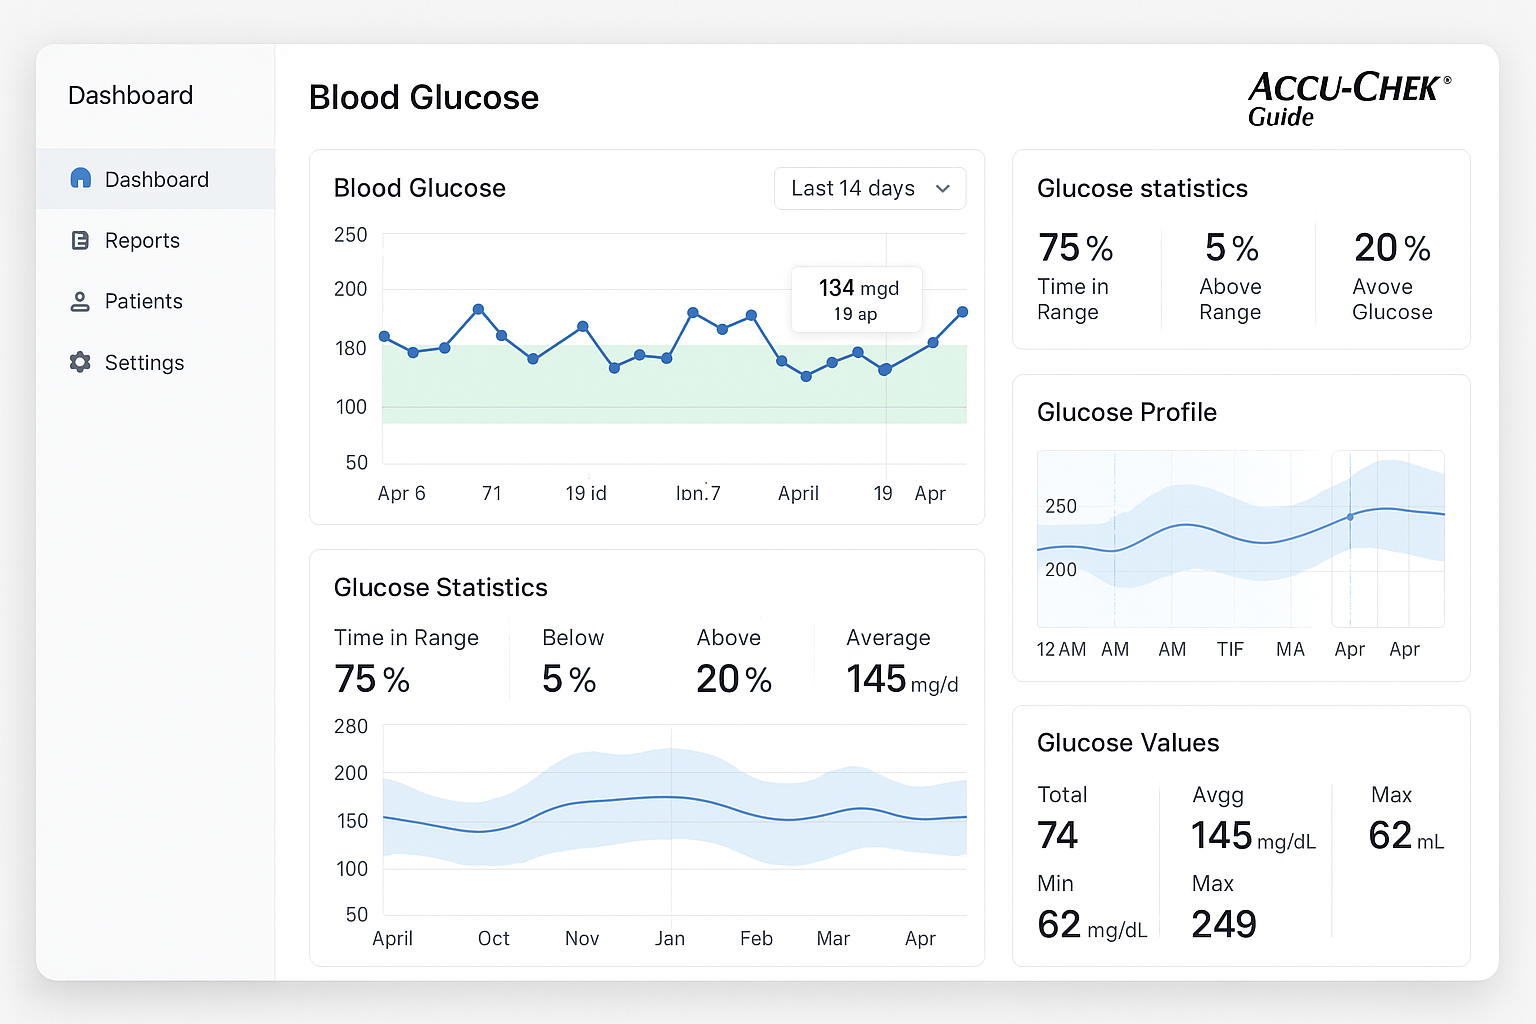Select the Dashboard home icon
This screenshot has height=1024, width=1536.
[x=80, y=178]
